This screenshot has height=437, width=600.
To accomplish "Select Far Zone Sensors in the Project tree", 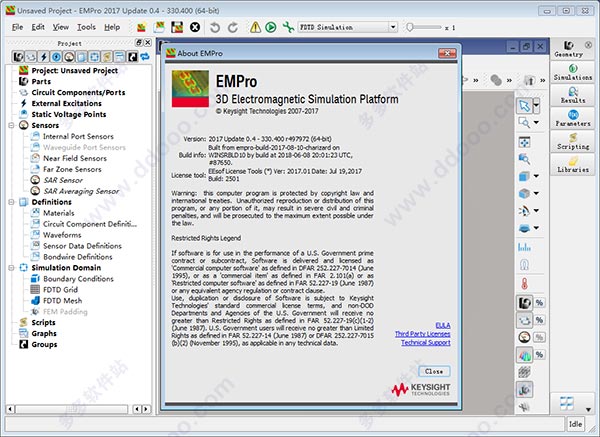I will (72, 169).
